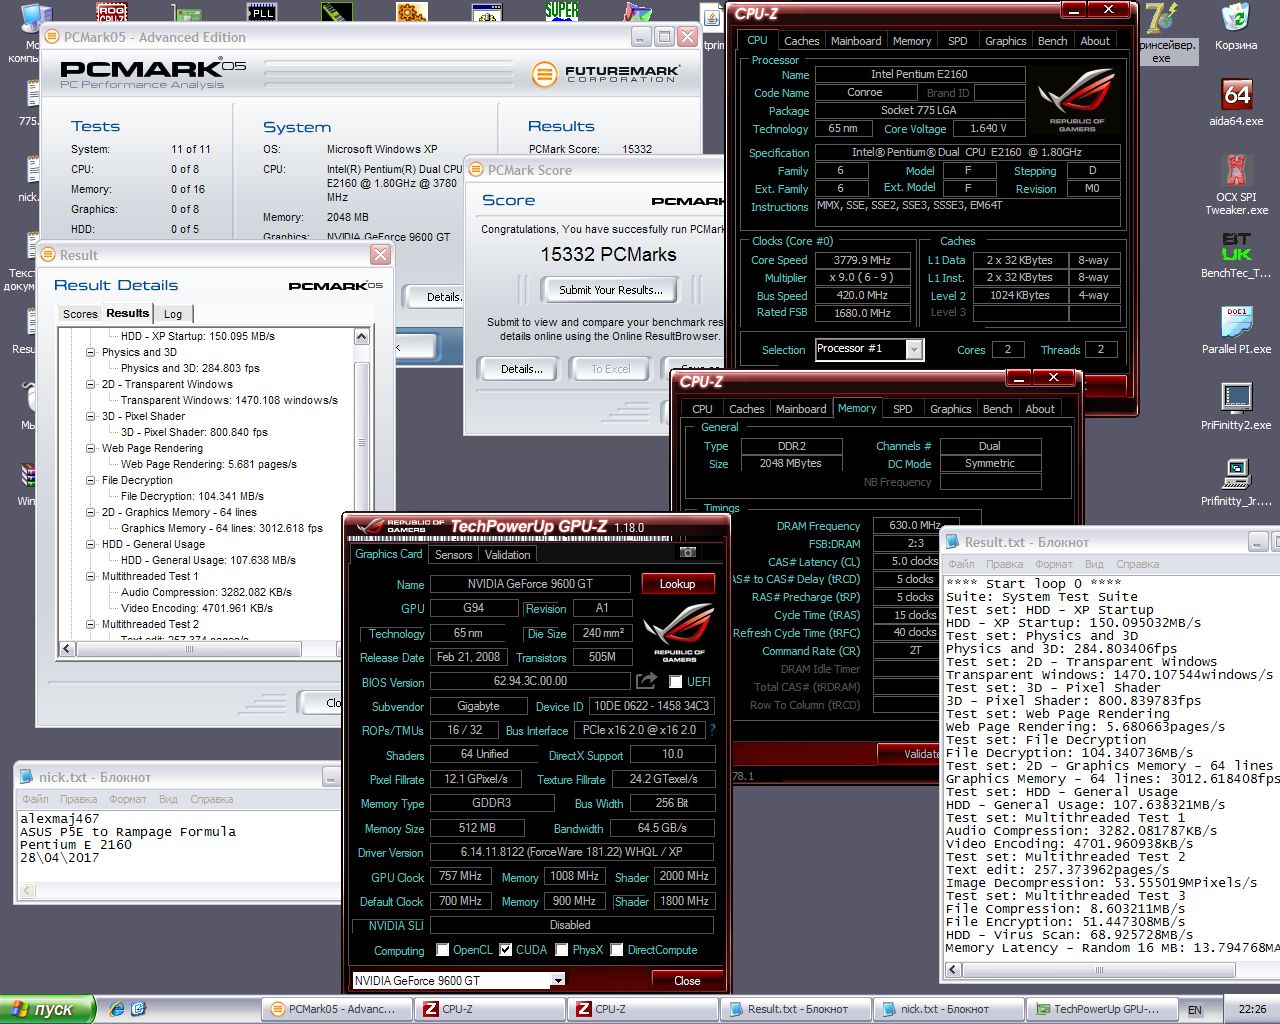Switch to the Scores tab in Result Details
The width and height of the screenshot is (1280, 1024).
pyautogui.click(x=80, y=314)
